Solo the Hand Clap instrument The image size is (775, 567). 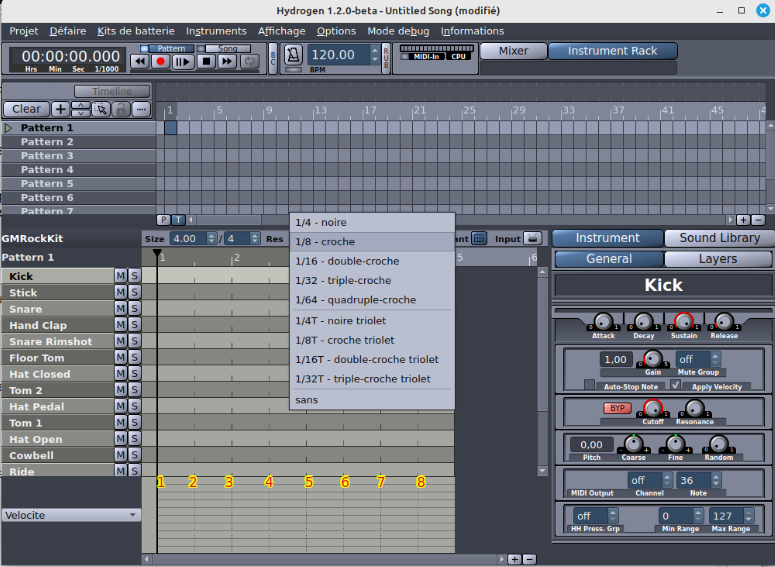tap(134, 325)
